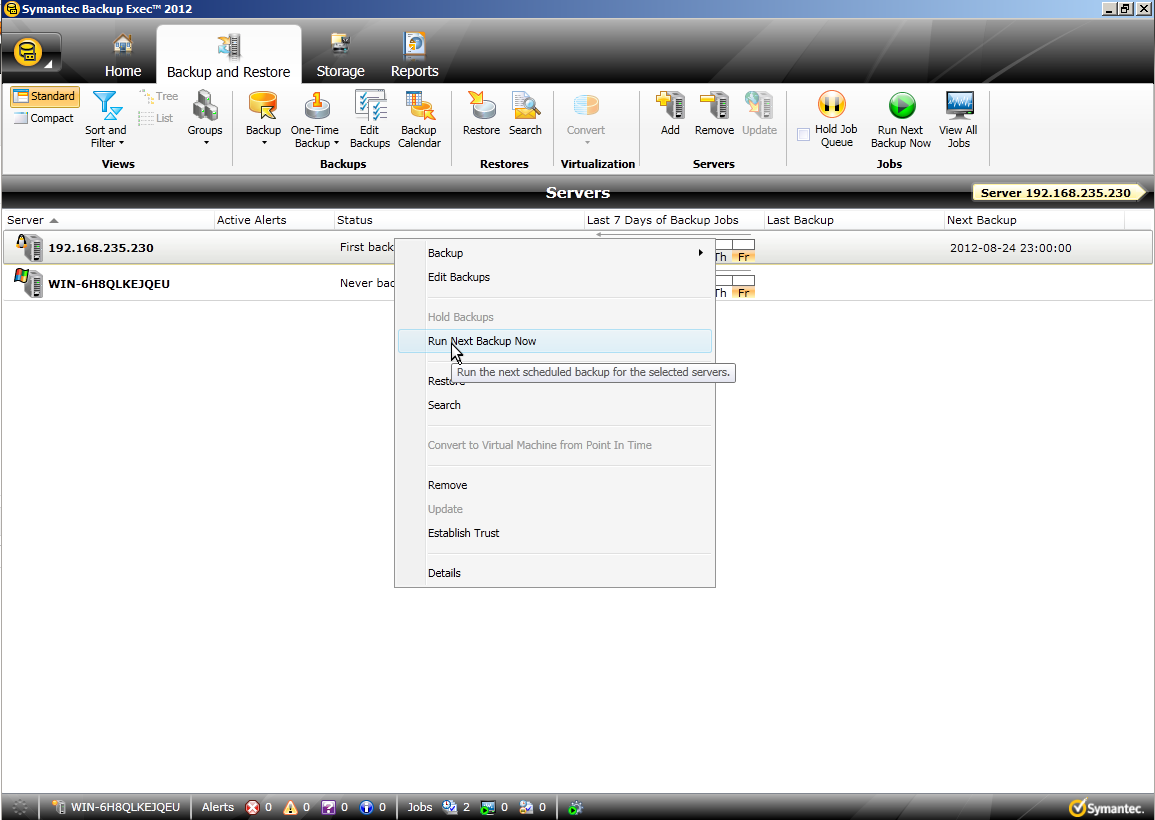1155x820 pixels.
Task: Toggle the Hold Job Queue checkbox
Action: 803,135
